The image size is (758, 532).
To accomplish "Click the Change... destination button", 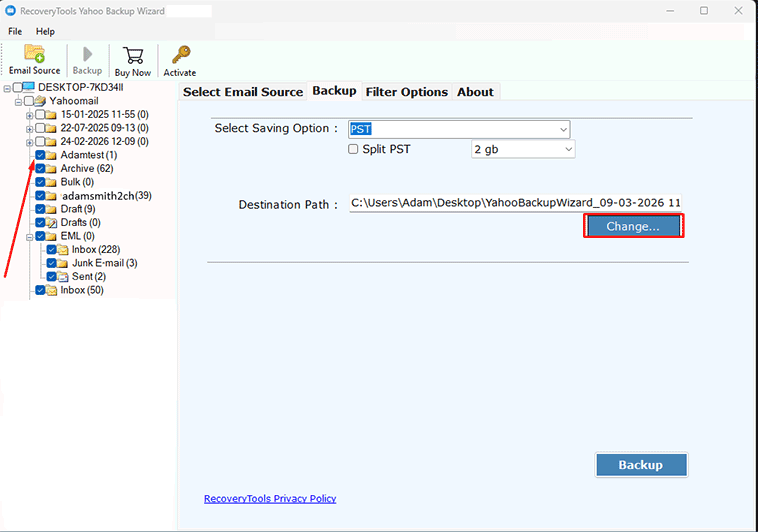I will [x=633, y=226].
